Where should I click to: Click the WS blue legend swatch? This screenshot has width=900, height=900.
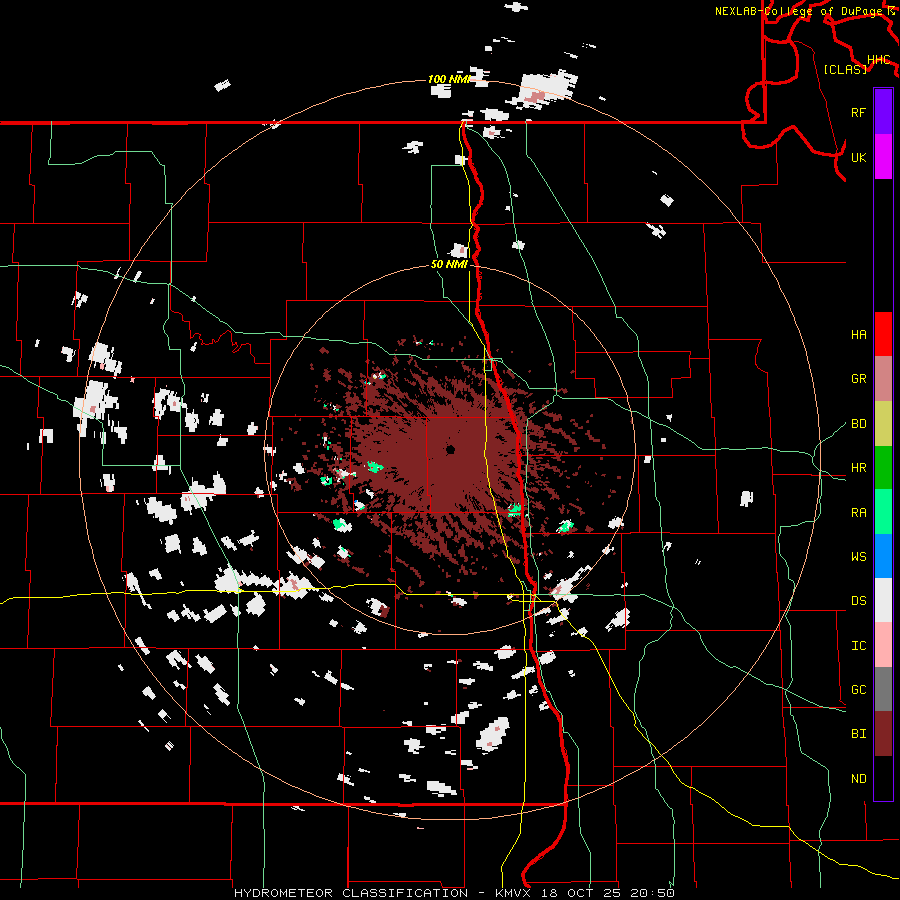[883, 556]
